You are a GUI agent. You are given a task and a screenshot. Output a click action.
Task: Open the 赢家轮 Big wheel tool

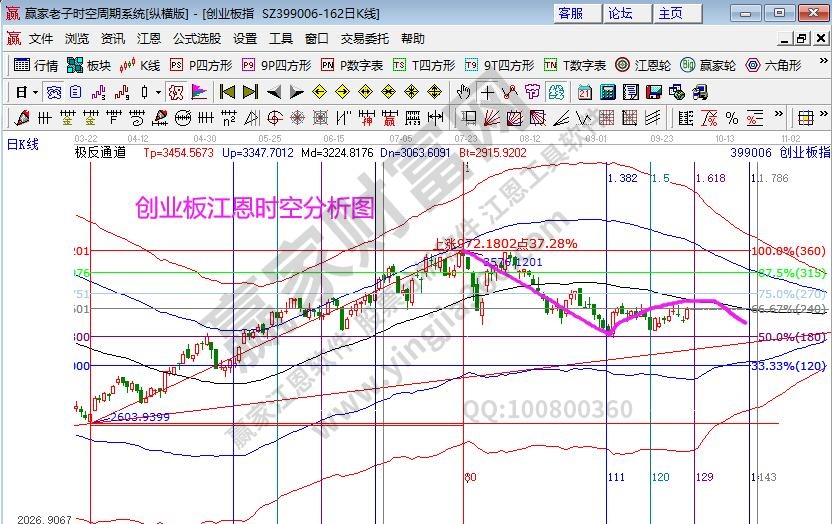[x=707, y=66]
